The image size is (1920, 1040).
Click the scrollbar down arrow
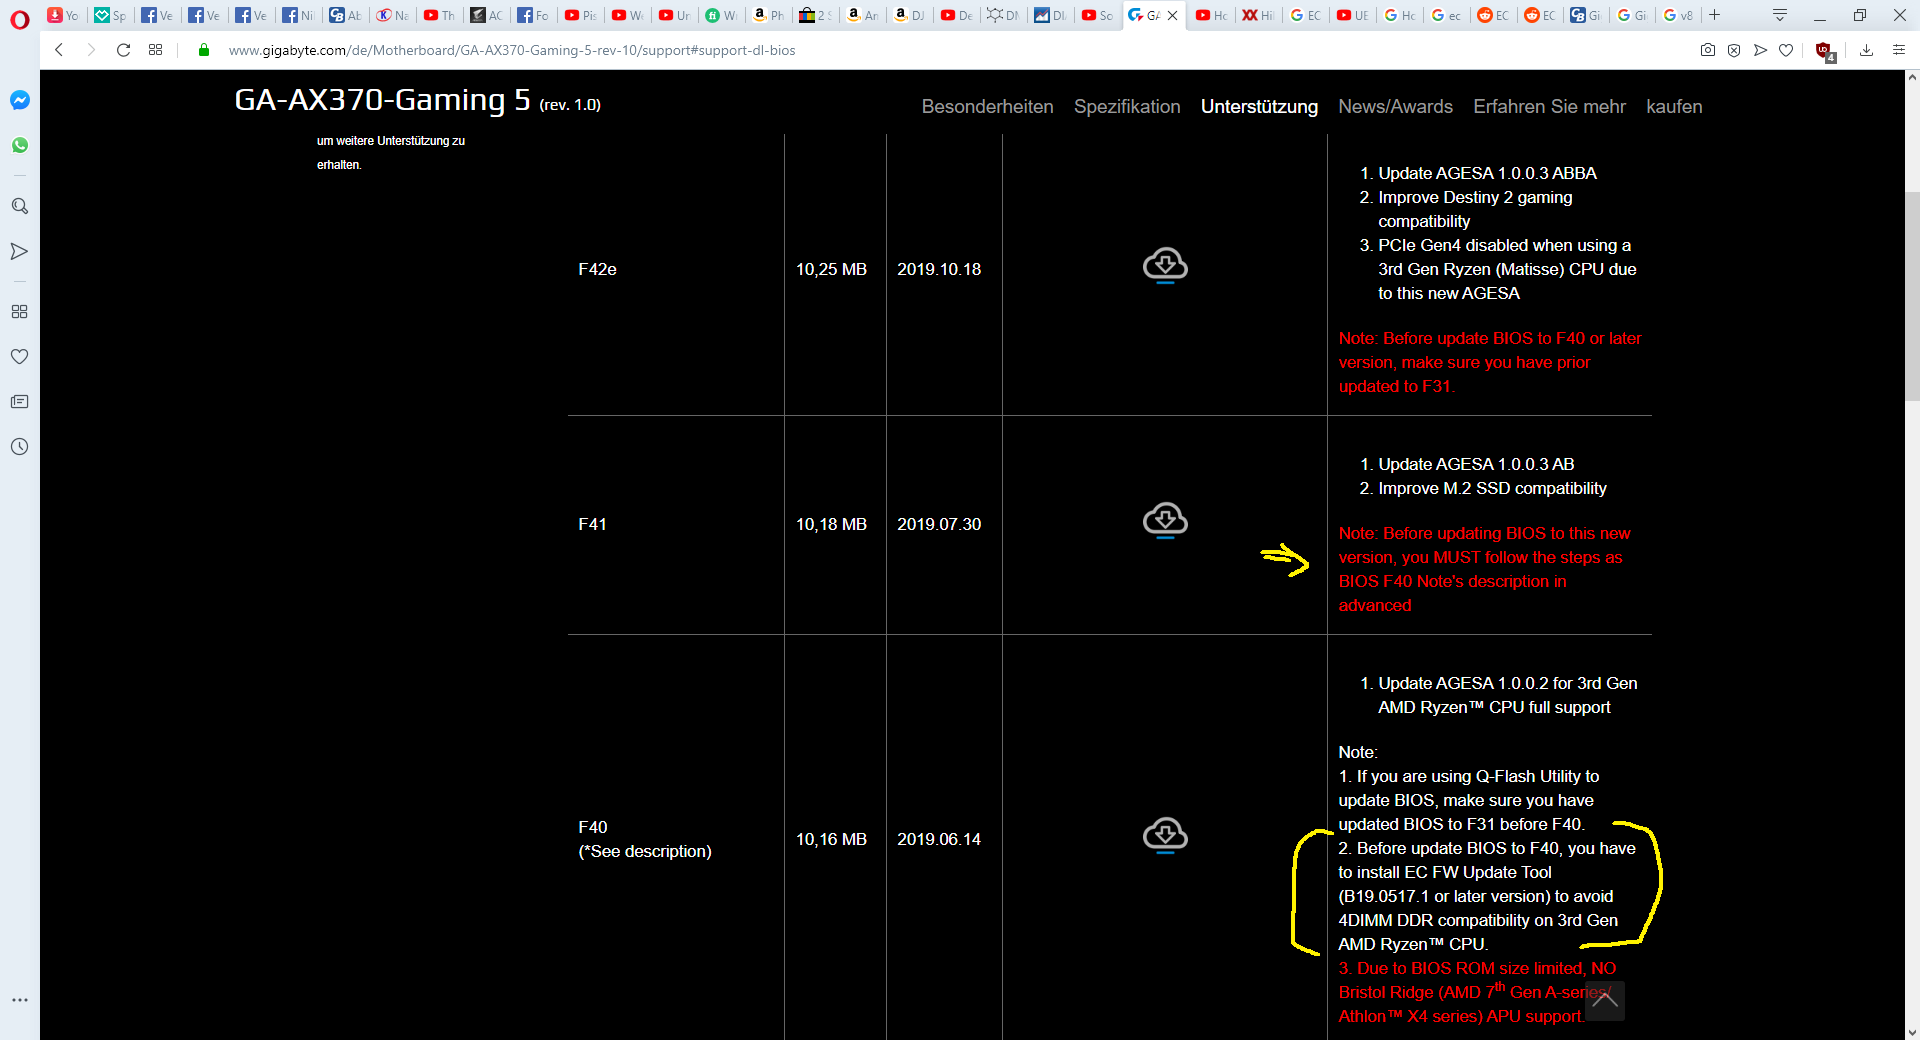click(x=1912, y=1031)
